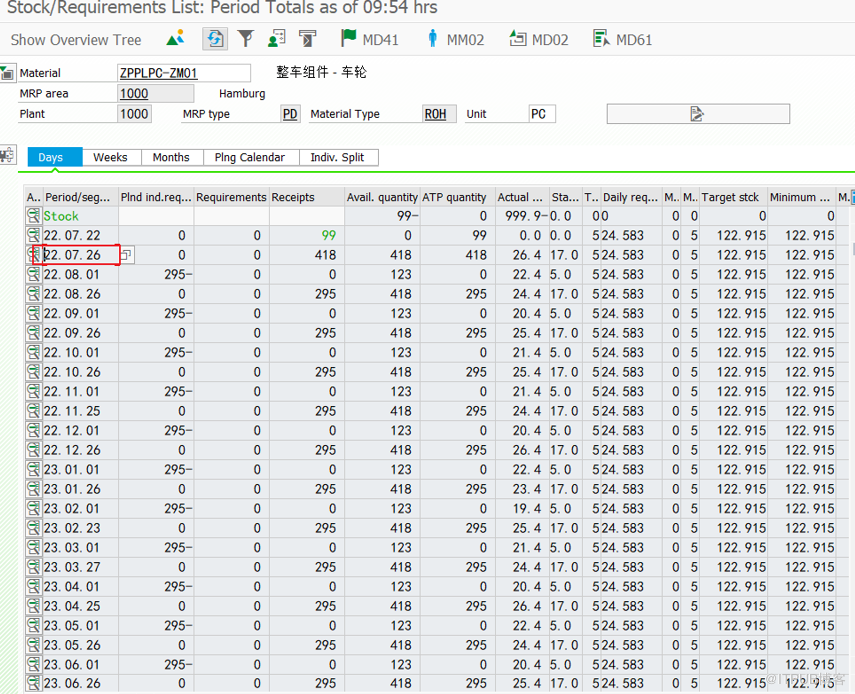This screenshot has width=855, height=694.
Task: Open the filter funnel icon in the toolbar
Action: [246, 39]
